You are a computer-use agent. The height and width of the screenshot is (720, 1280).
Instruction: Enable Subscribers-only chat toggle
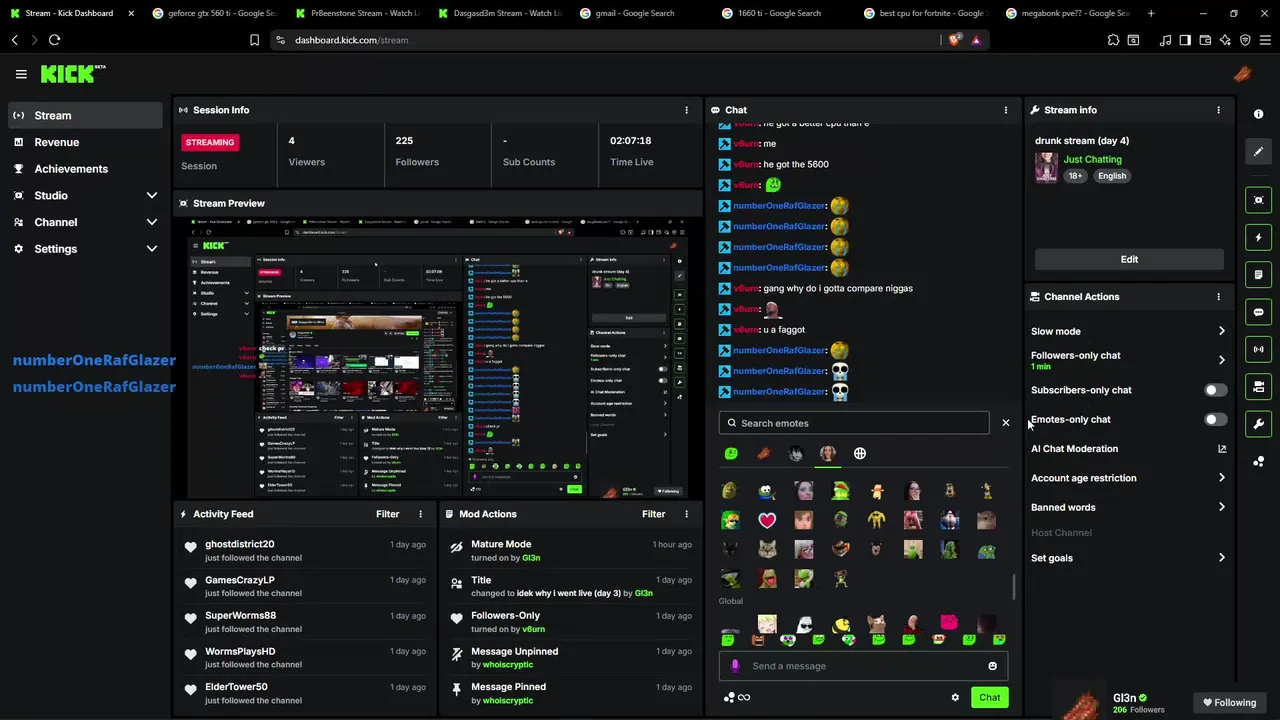pyautogui.click(x=1215, y=390)
